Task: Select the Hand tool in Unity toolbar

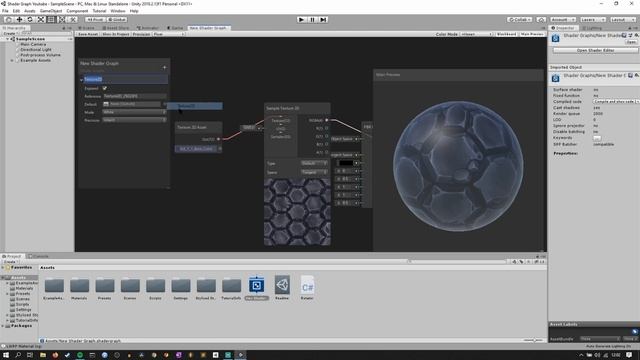Action: click(x=8, y=19)
